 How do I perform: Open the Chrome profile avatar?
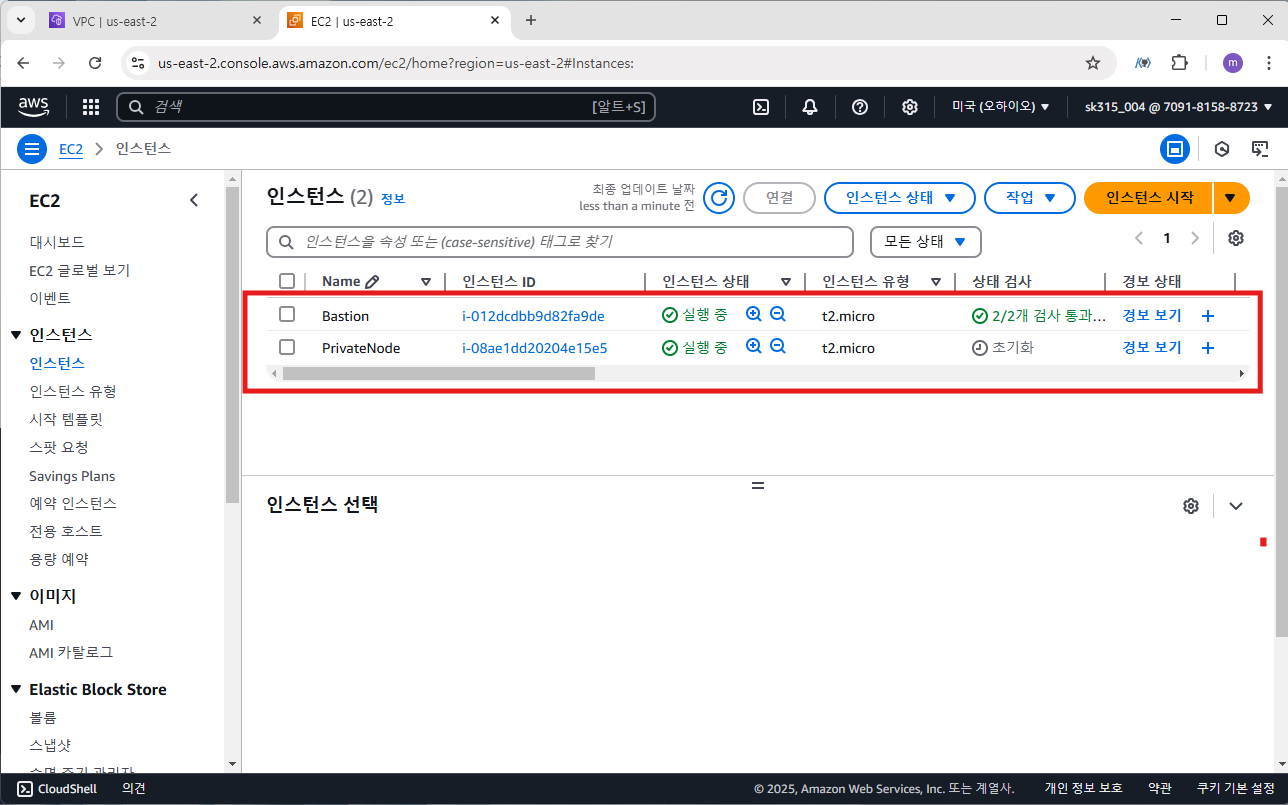(1233, 62)
